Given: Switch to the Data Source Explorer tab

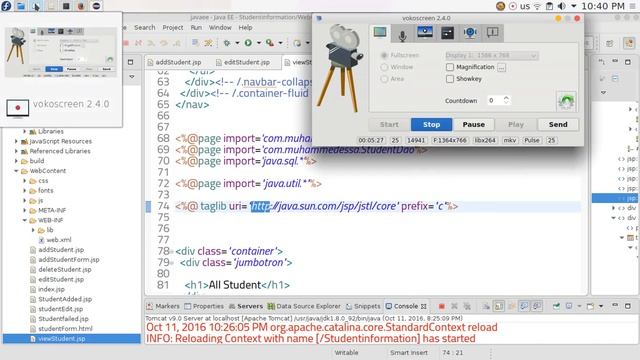Looking at the screenshot, I should click(304, 306).
